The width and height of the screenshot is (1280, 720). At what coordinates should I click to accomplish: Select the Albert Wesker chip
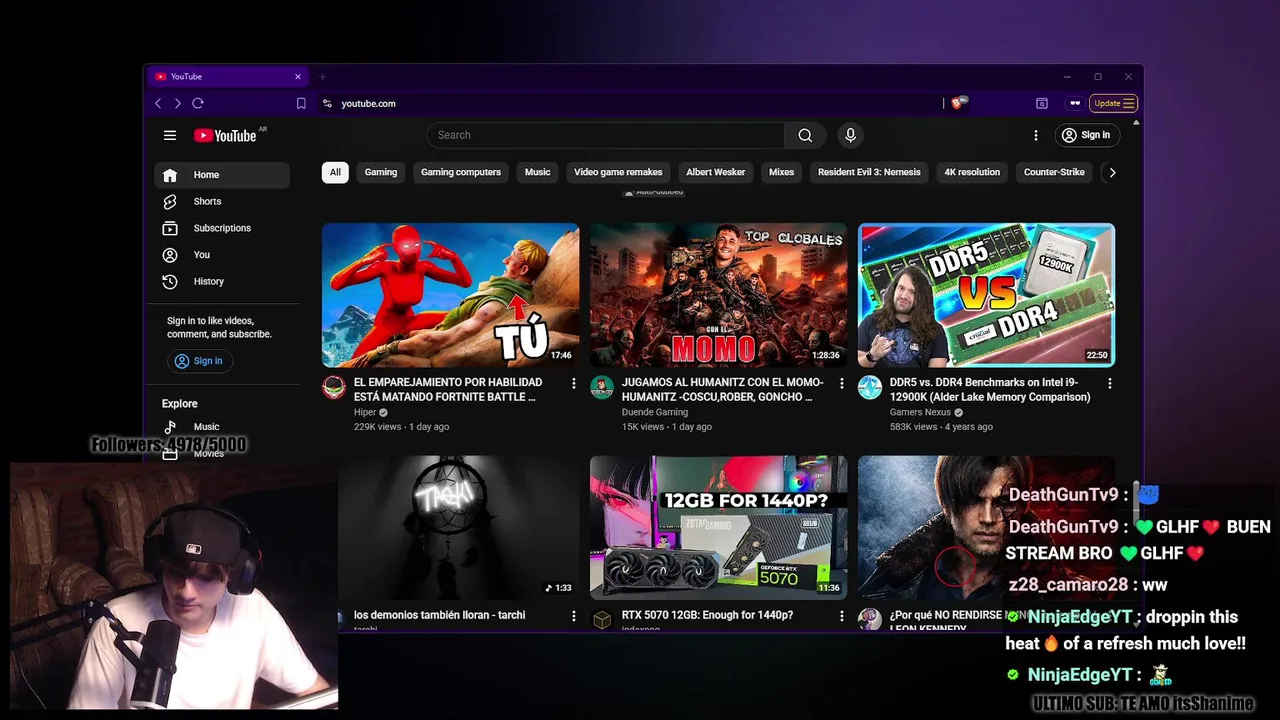coord(716,172)
